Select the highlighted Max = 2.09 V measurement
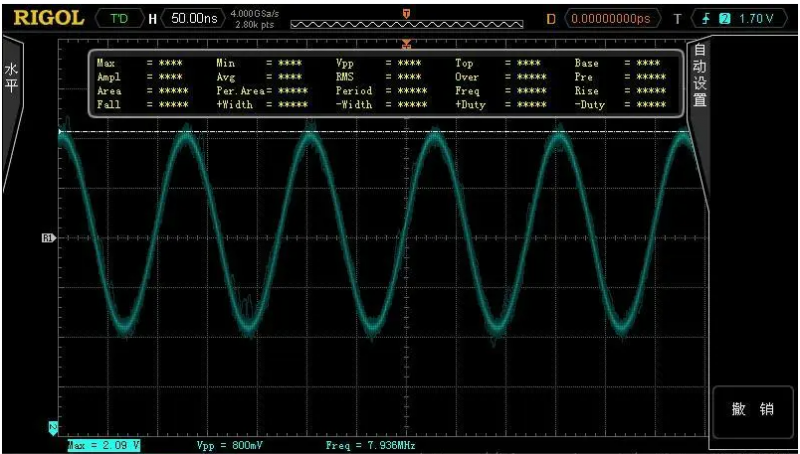 pos(104,445)
